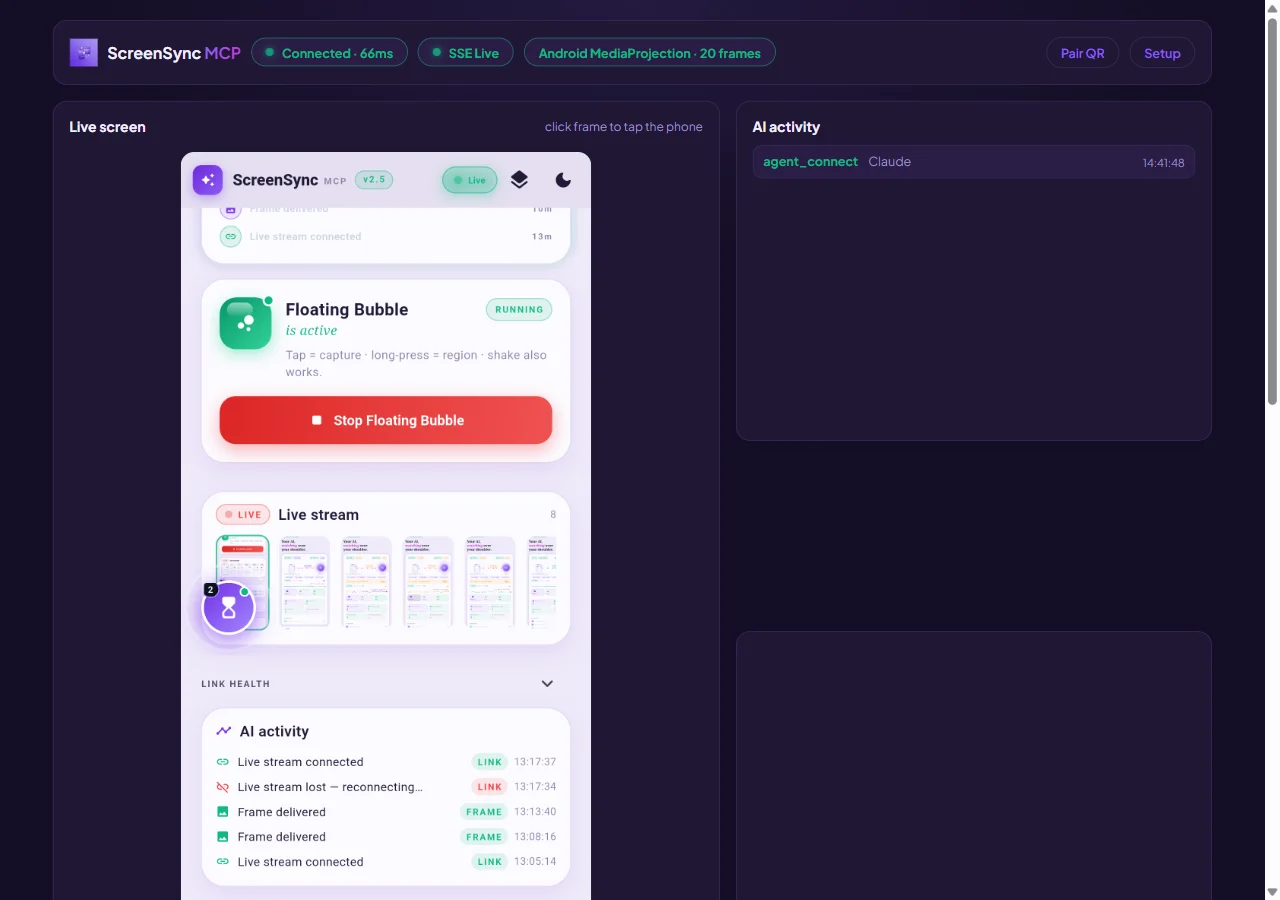The width and height of the screenshot is (1280, 900).
Task: Open the Pair QR dialog
Action: (1082, 53)
